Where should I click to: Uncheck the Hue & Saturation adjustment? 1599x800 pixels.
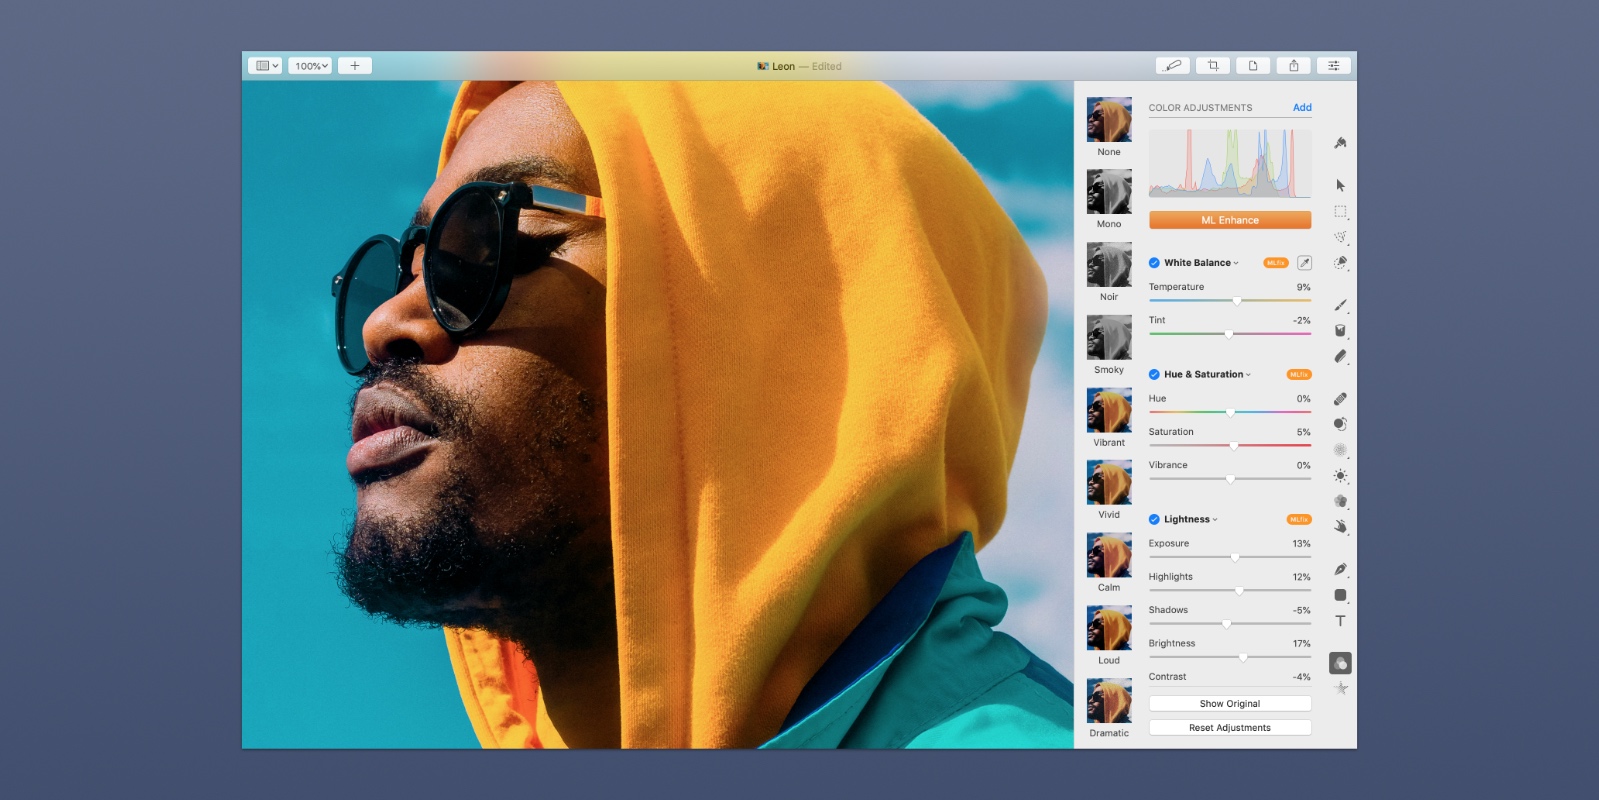(1154, 375)
